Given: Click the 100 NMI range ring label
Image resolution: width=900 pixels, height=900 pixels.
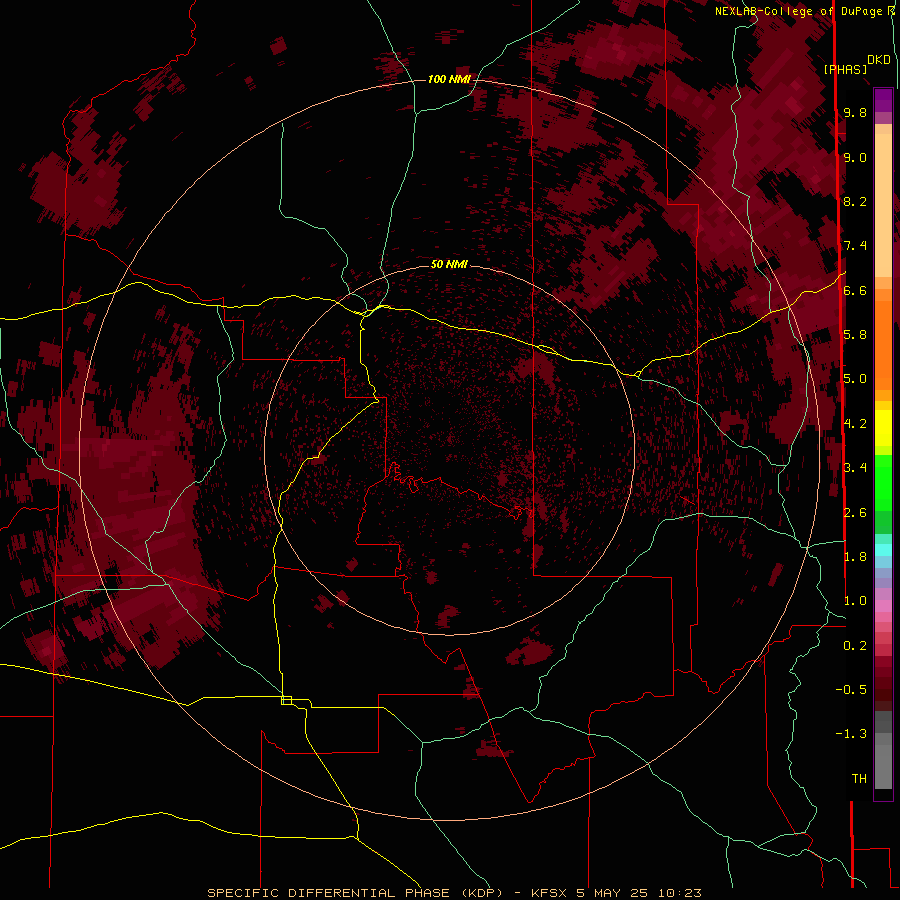Looking at the screenshot, I should (x=449, y=79).
